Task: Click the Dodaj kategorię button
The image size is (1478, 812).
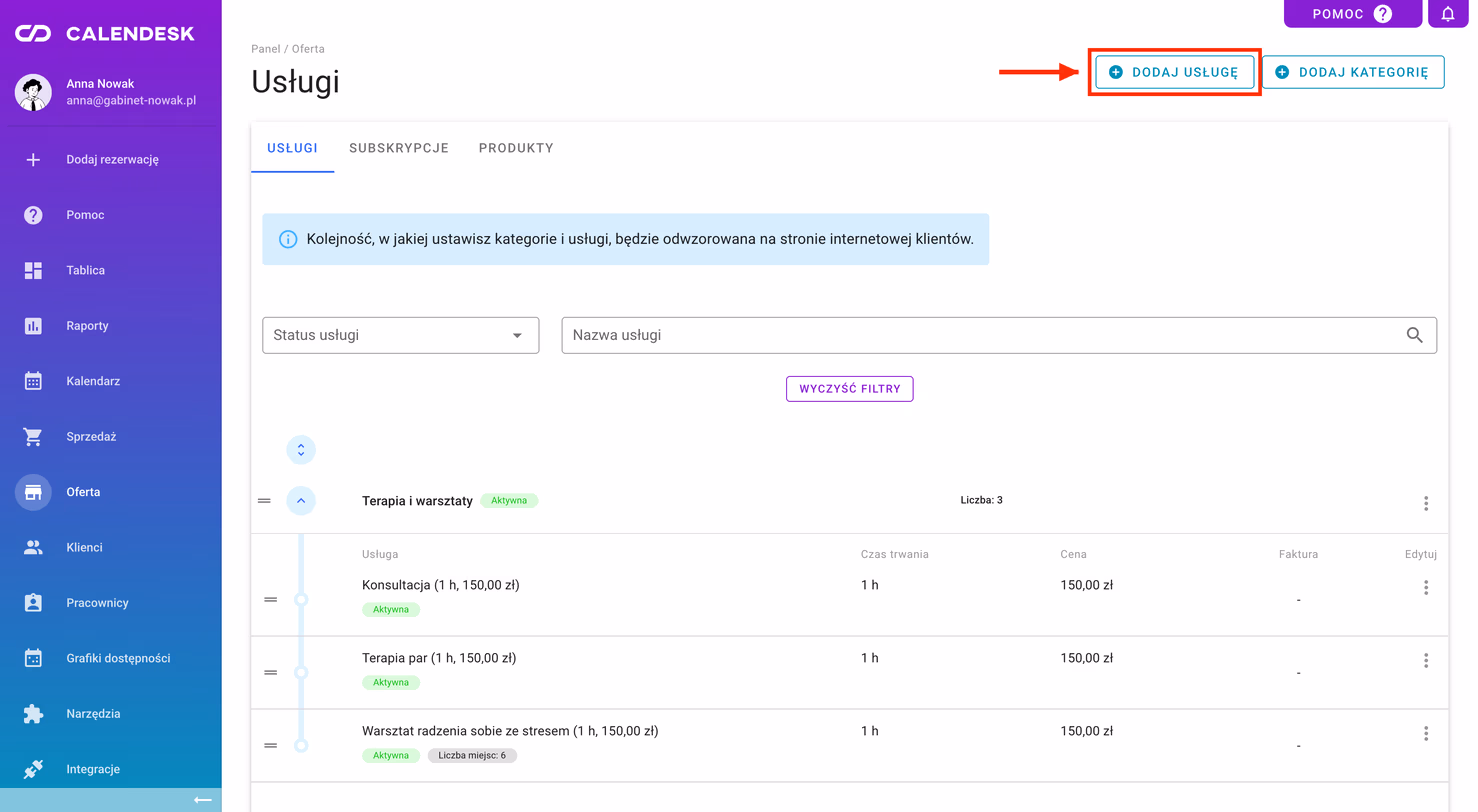Action: pyautogui.click(x=1353, y=72)
